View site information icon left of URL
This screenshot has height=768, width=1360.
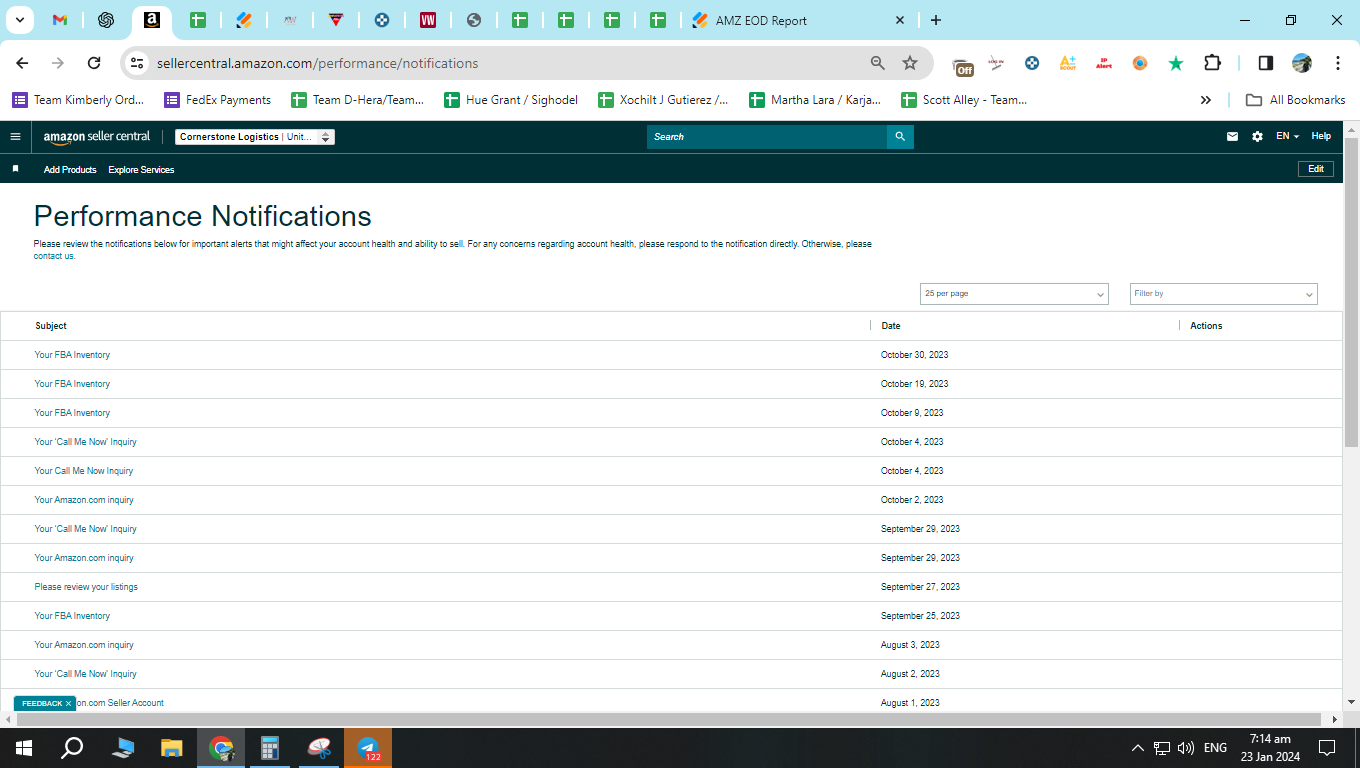click(x=138, y=63)
